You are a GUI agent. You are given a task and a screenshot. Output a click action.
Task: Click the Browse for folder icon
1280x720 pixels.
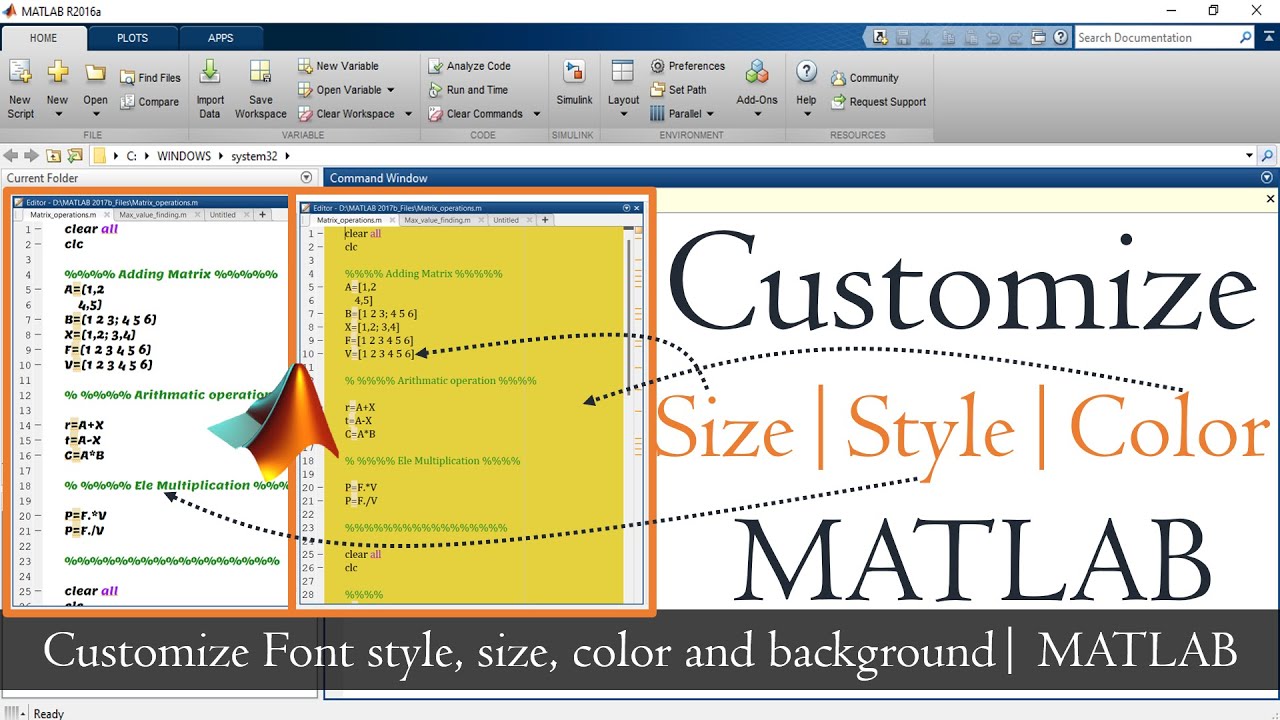(74, 156)
